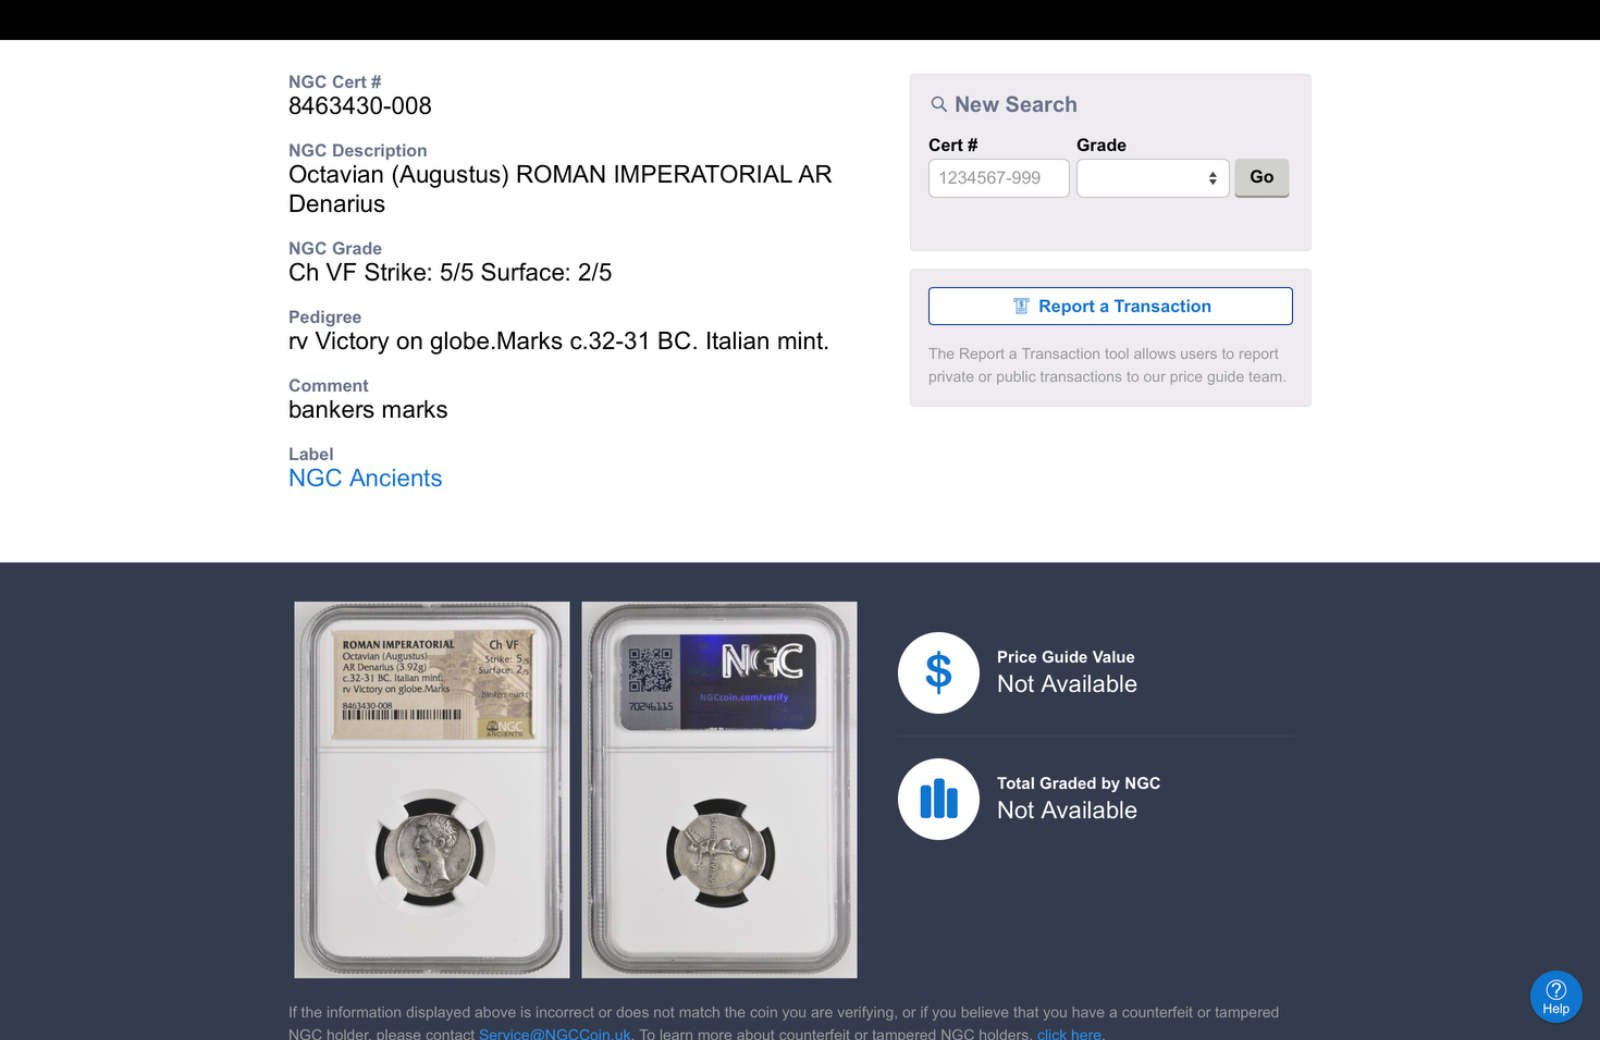The width and height of the screenshot is (1600, 1040).
Task: Click the Octavian coin portrait on obverse
Action: pos(430,852)
